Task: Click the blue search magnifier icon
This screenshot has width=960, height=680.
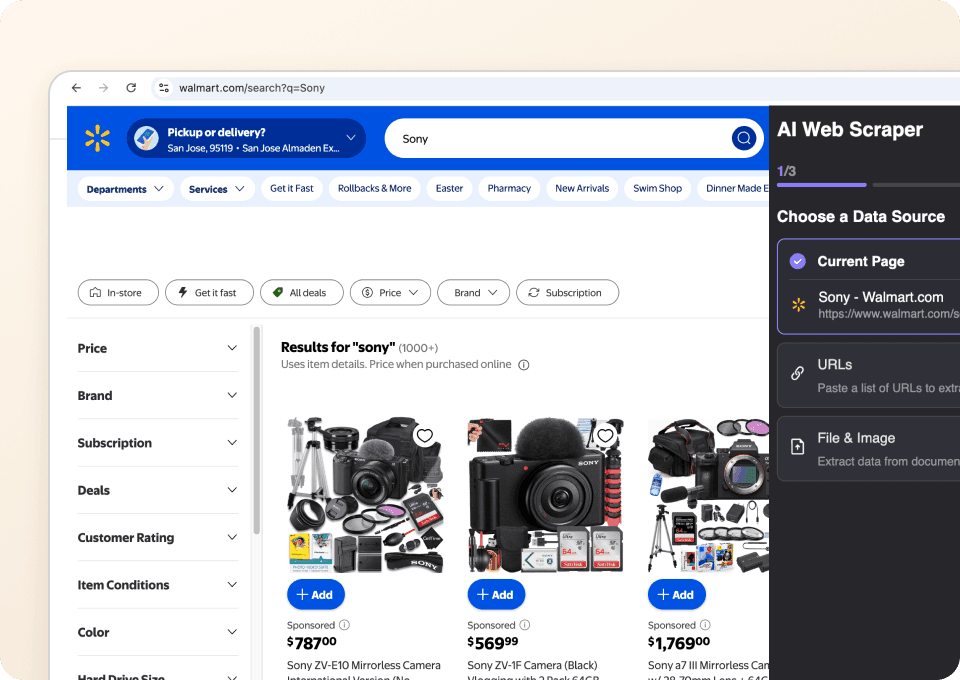Action: [x=743, y=138]
